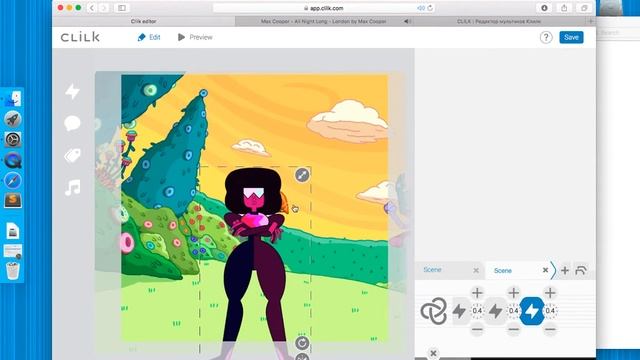This screenshot has width=640, height=360.
Task: Reload the page in Safari
Action: [430, 8]
